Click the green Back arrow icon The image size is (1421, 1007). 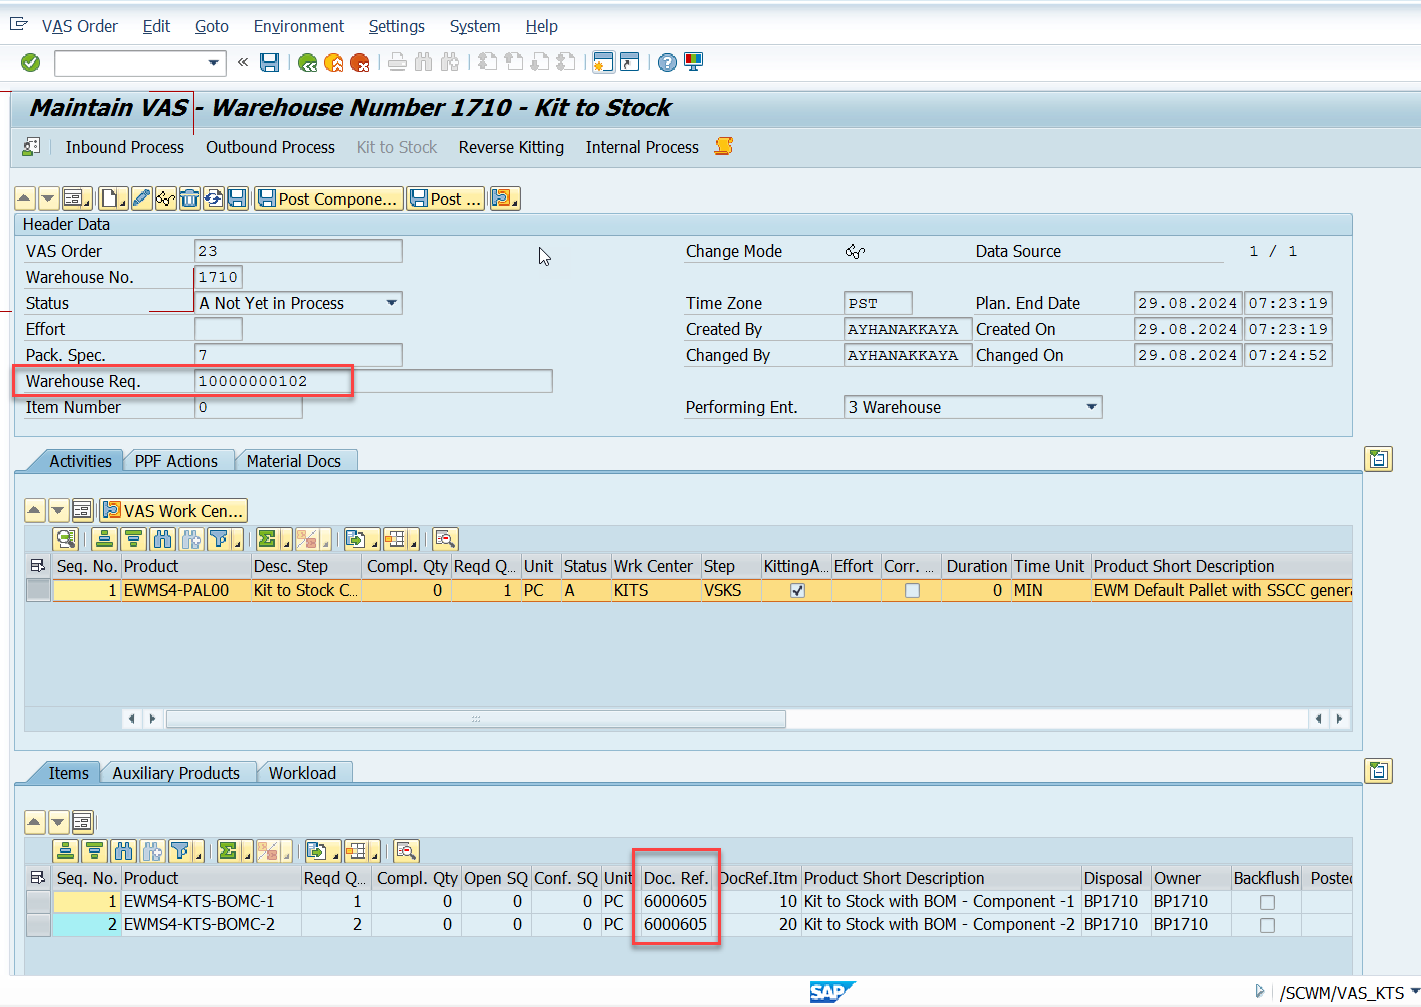(x=308, y=63)
